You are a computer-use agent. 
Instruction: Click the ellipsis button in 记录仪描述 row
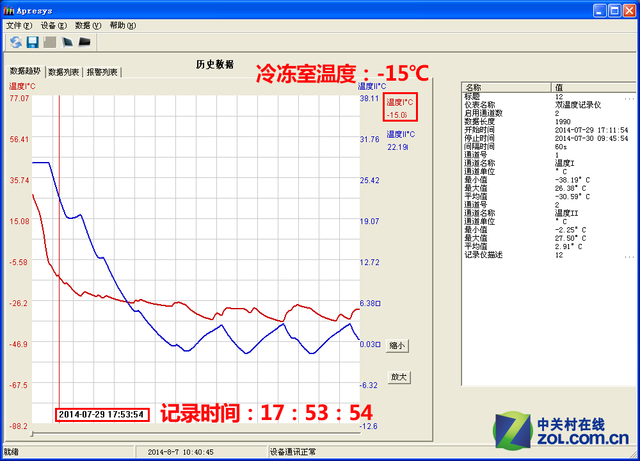(x=629, y=255)
